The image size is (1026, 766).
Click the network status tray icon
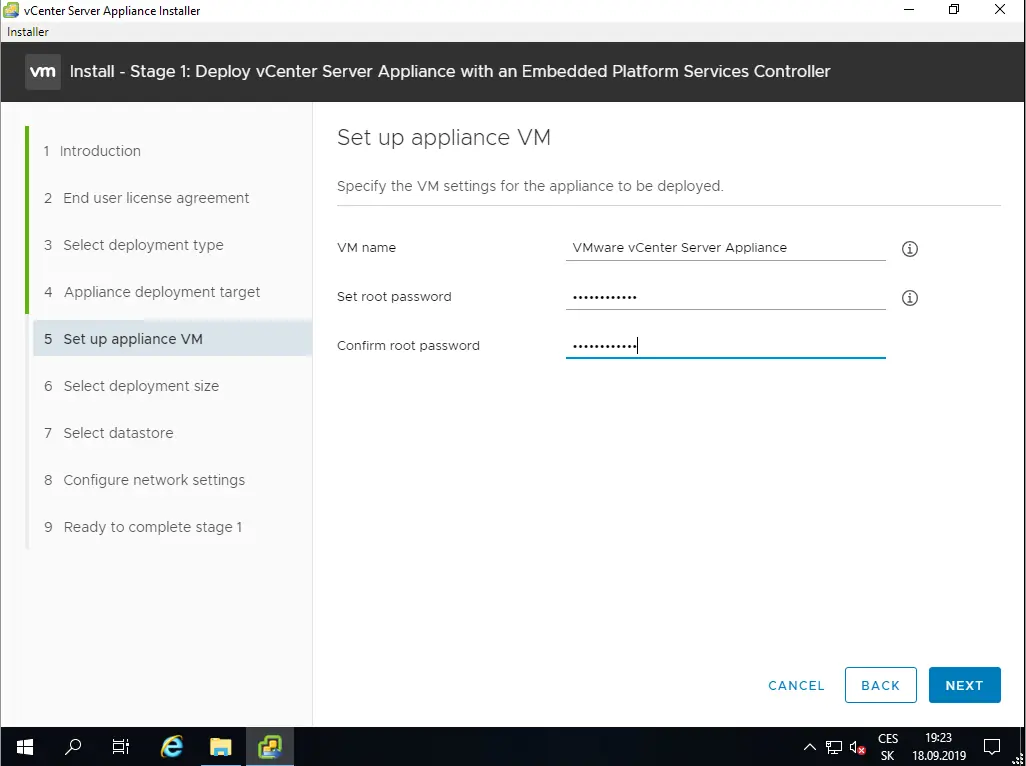pos(834,747)
